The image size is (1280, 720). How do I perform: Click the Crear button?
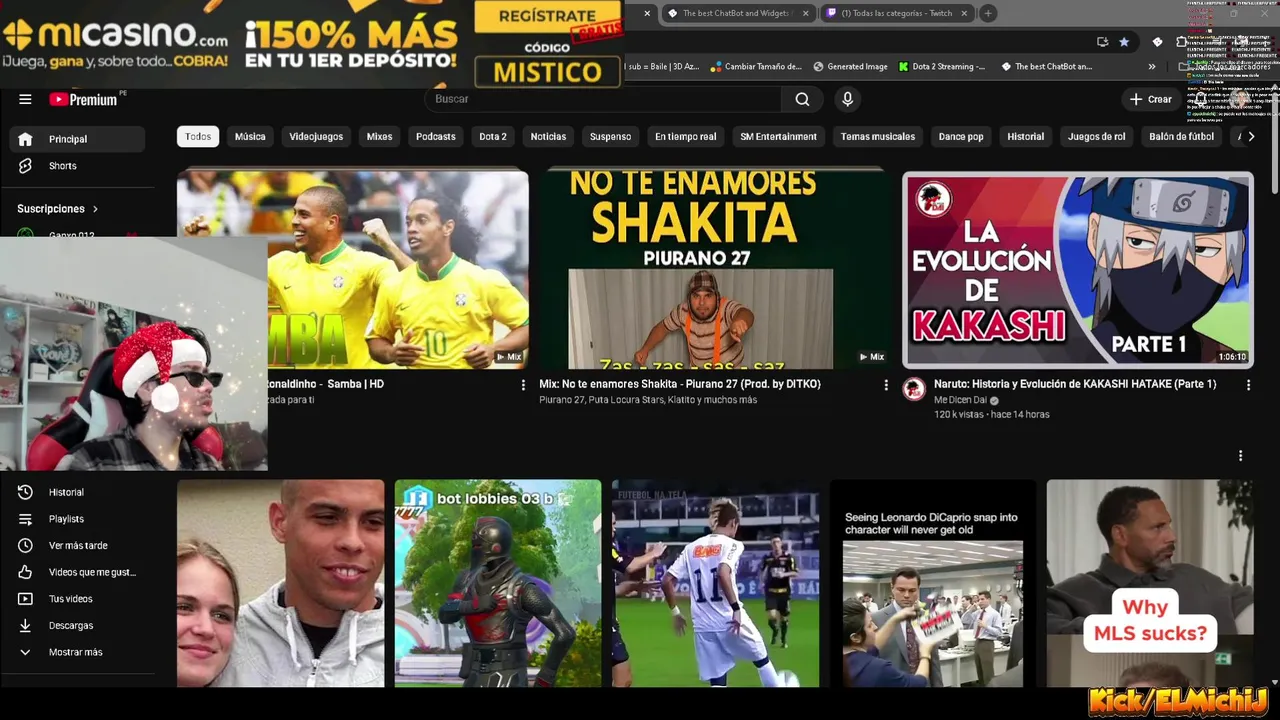(x=1150, y=99)
